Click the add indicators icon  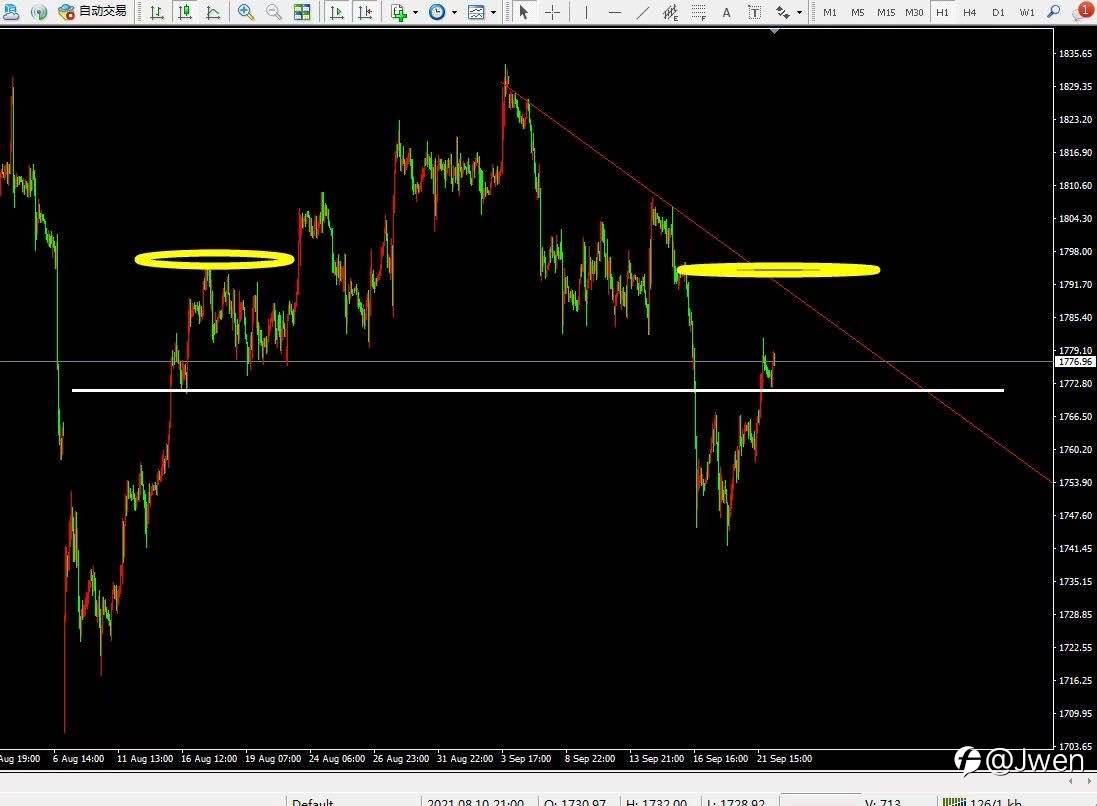[x=399, y=12]
